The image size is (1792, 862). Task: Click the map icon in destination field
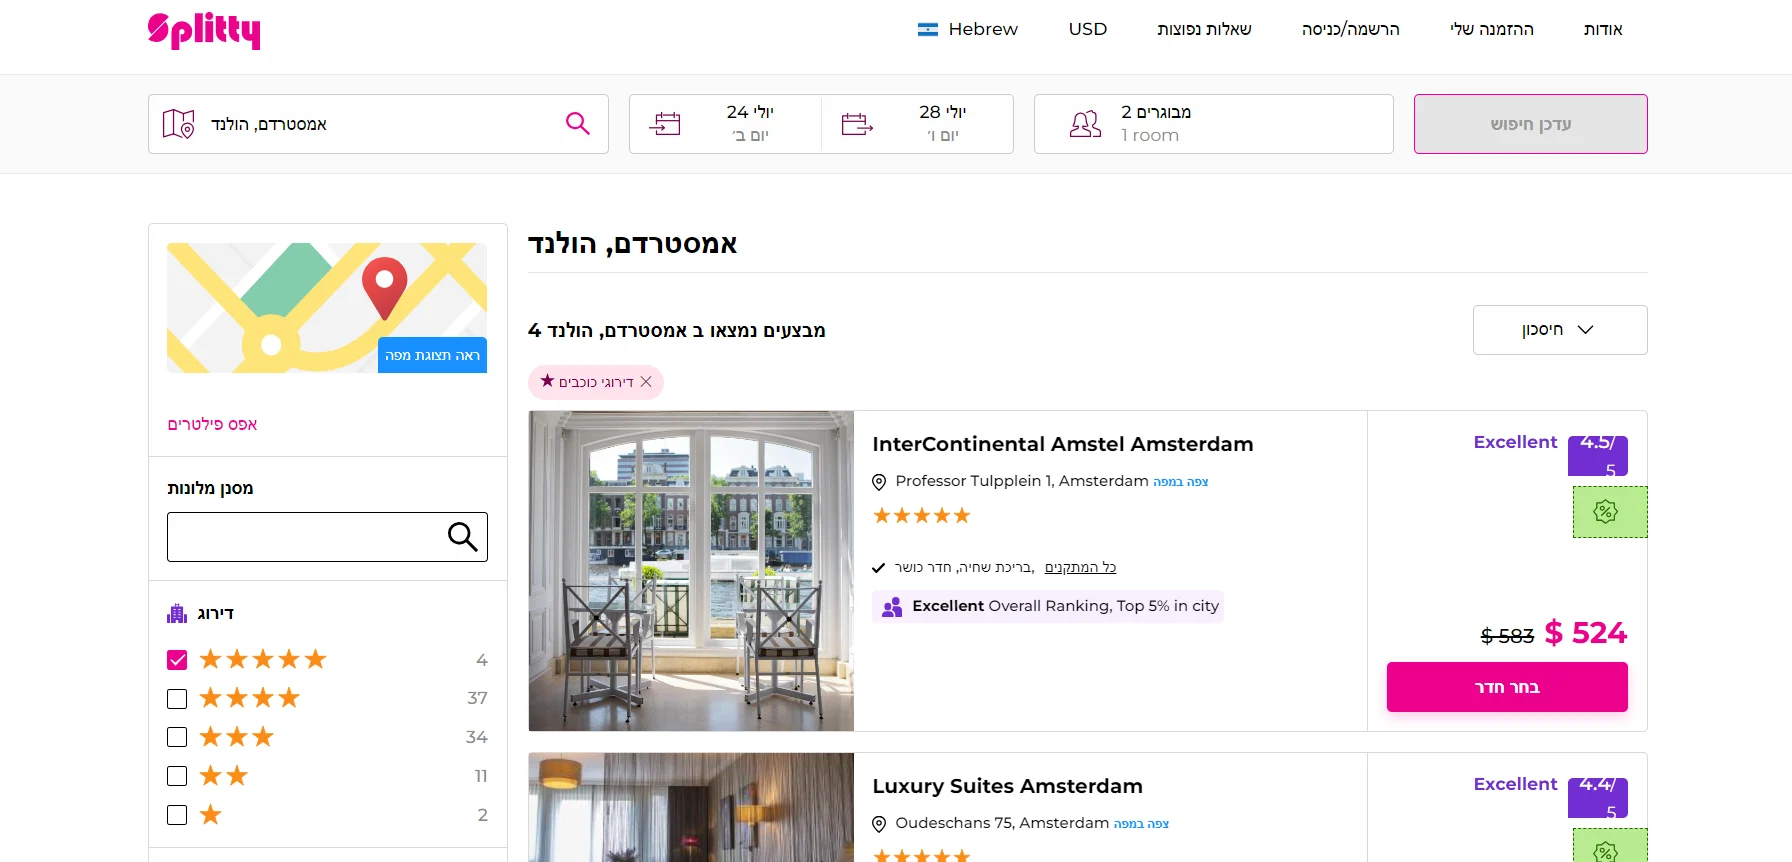178,124
